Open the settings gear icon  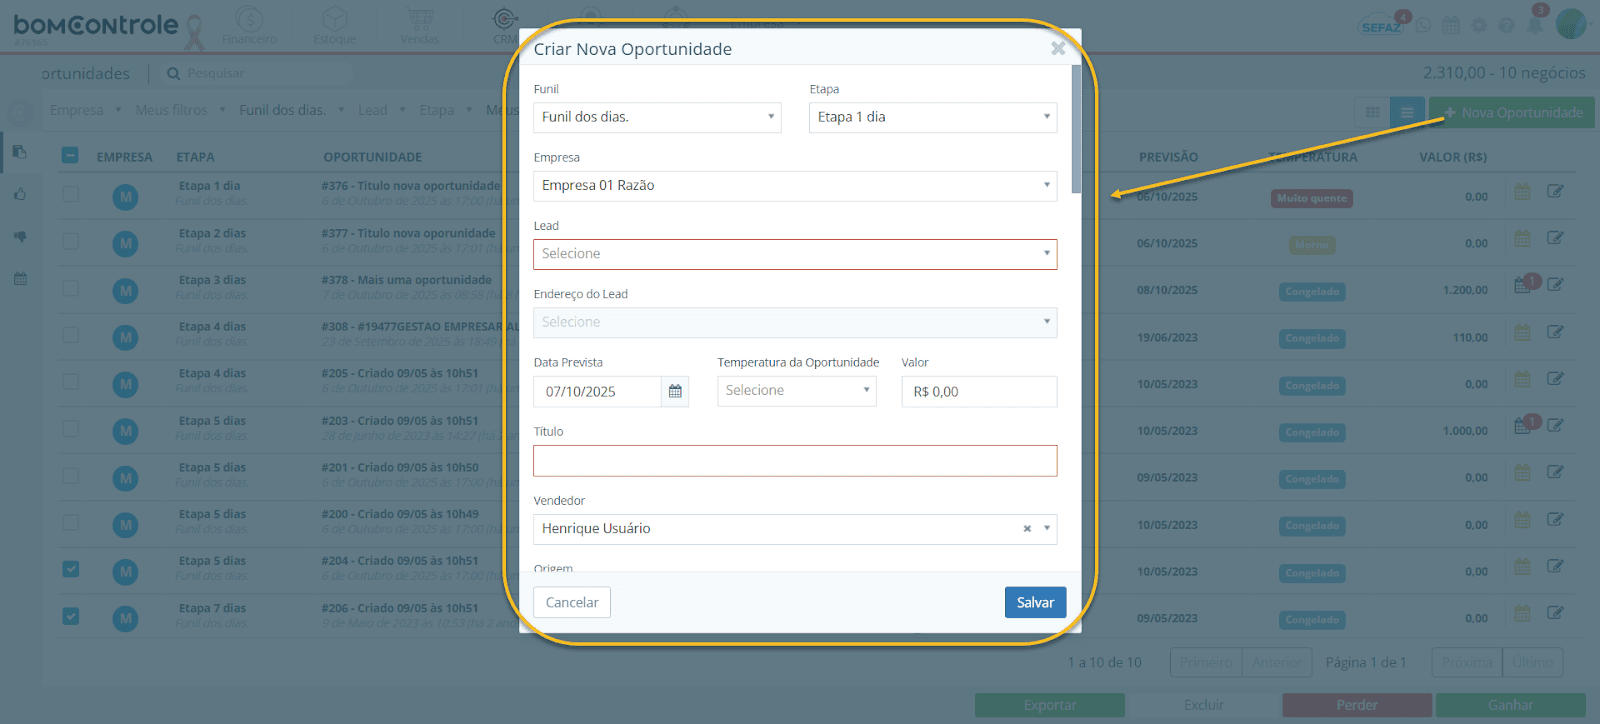(1479, 26)
